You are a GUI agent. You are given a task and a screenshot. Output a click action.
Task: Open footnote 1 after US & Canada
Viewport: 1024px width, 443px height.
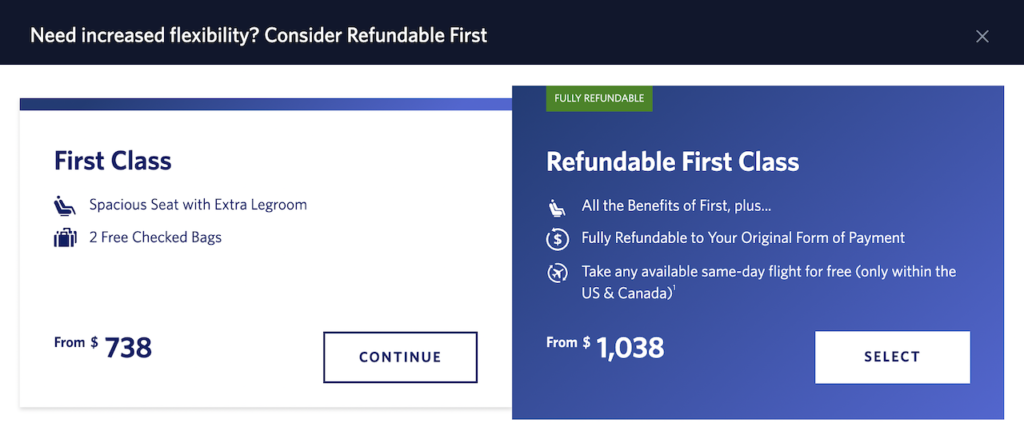[x=675, y=289]
